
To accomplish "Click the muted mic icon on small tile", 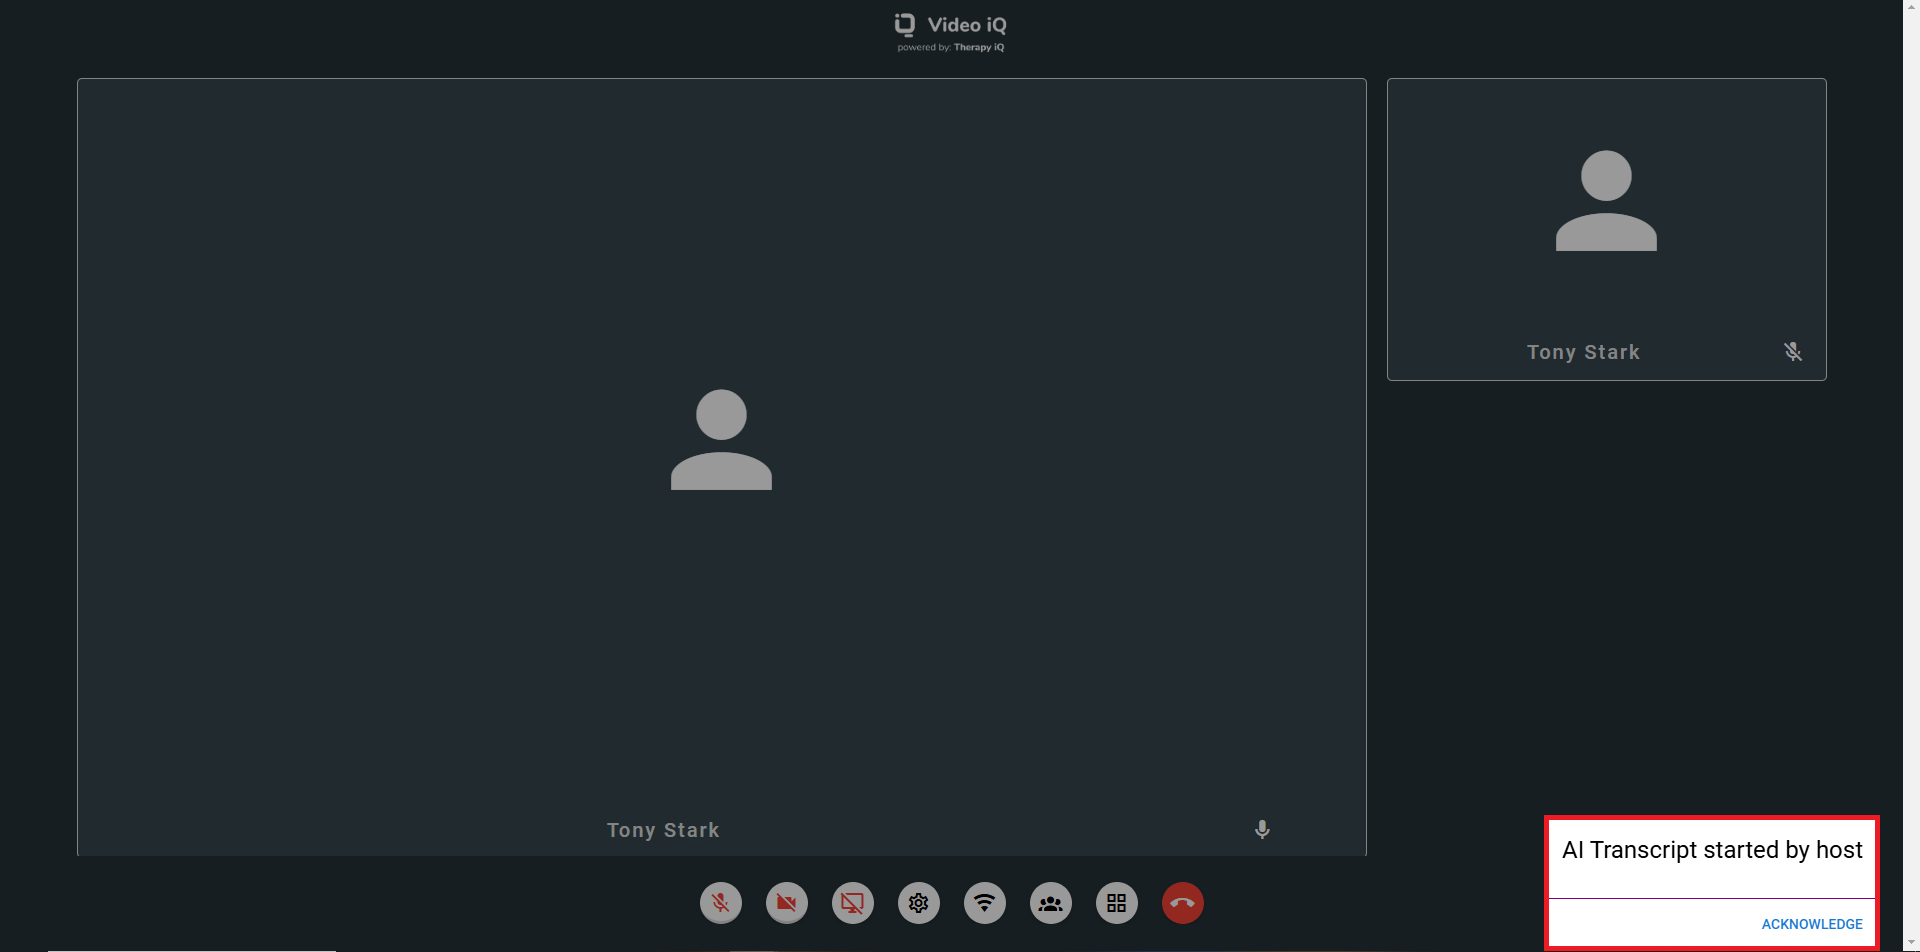I will (x=1793, y=352).
